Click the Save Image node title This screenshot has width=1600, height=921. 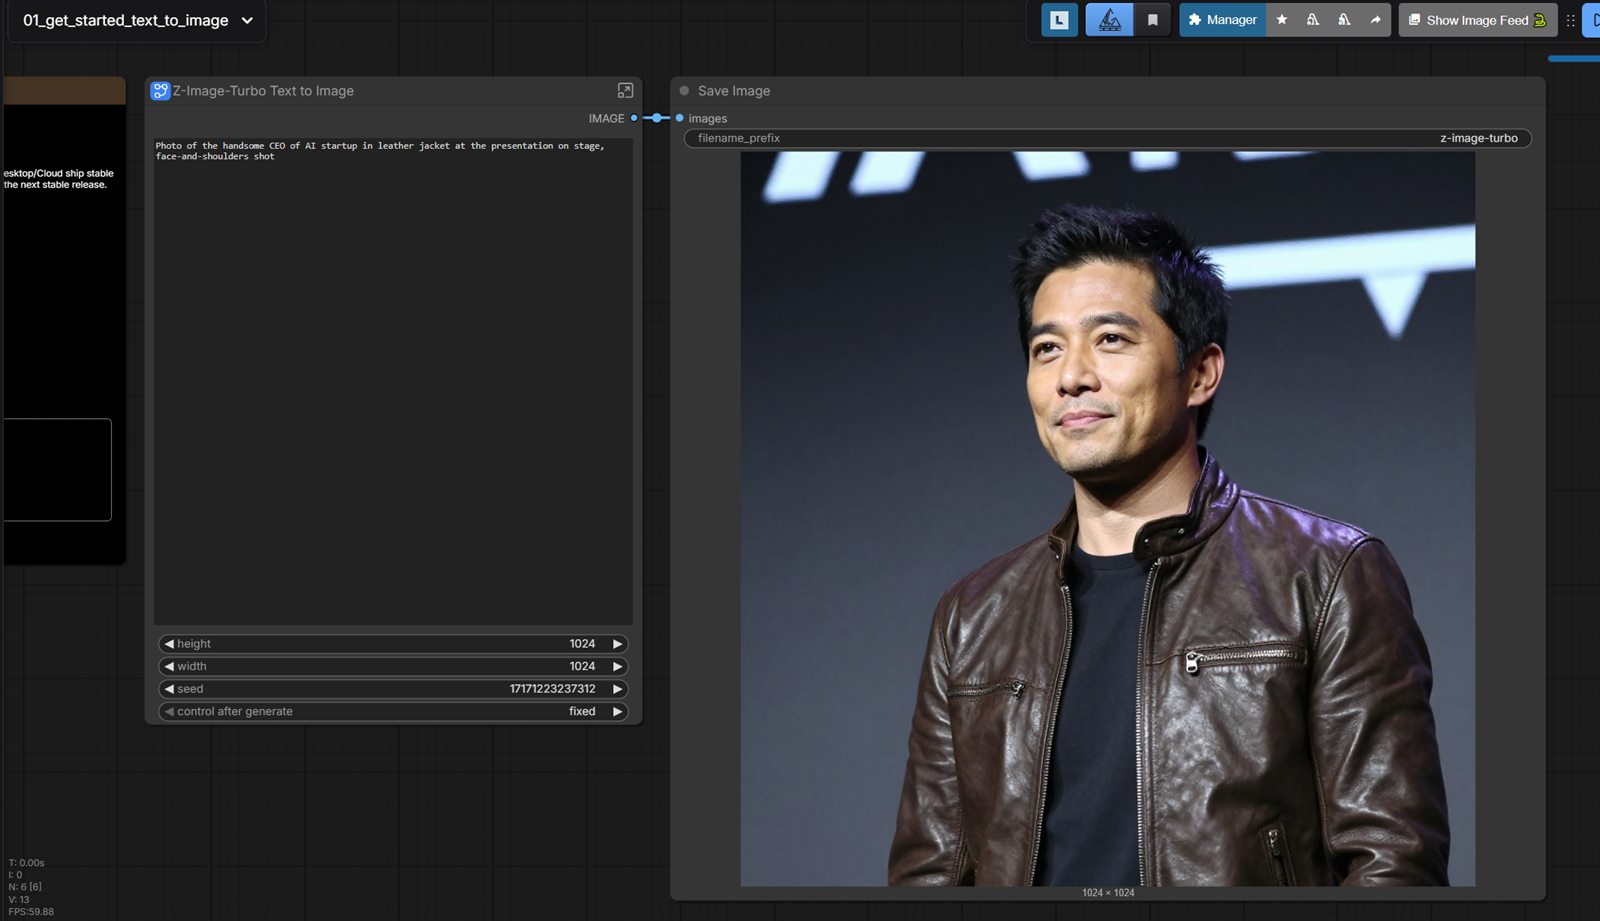tap(734, 91)
